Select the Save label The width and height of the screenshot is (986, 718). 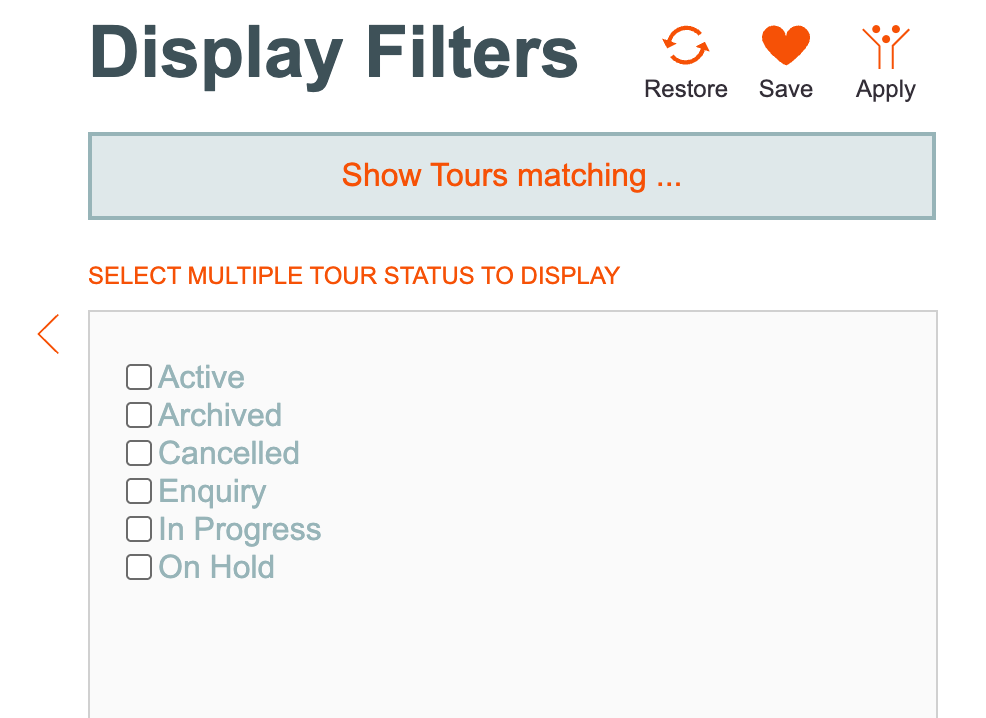785,89
